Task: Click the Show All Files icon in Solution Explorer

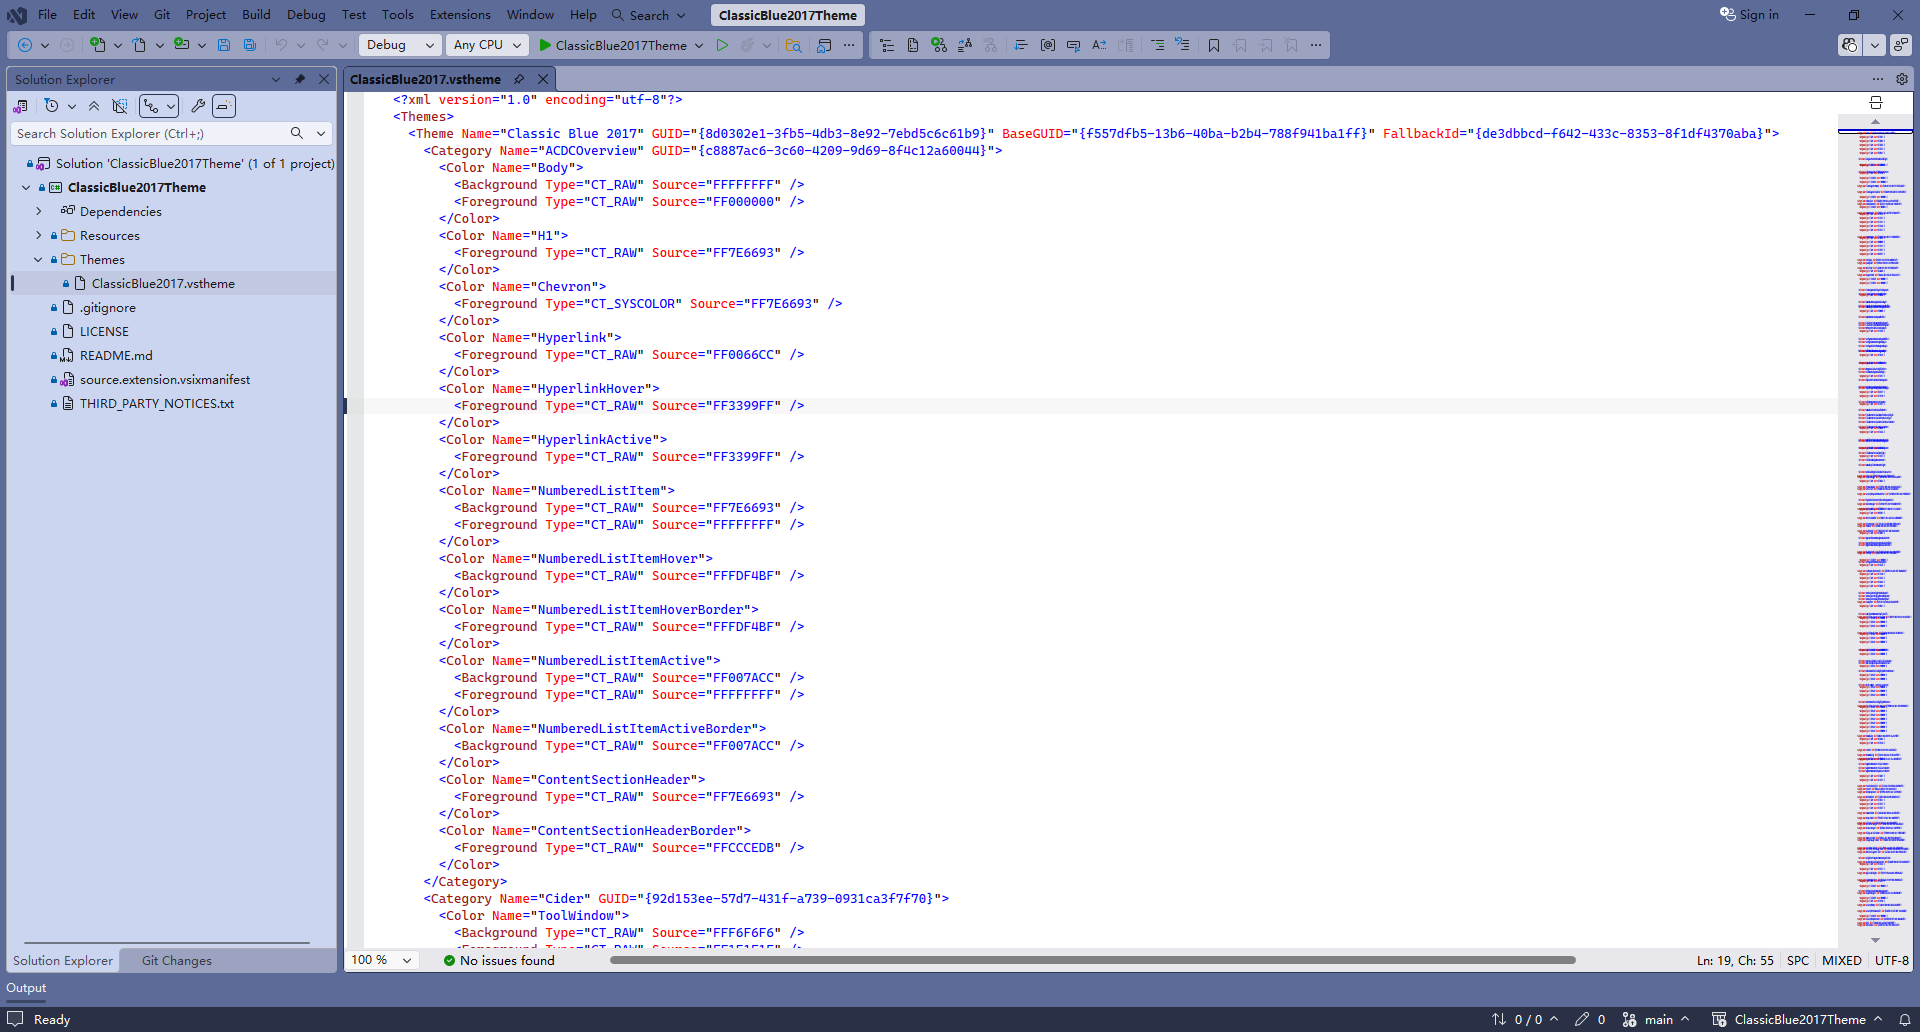Action: click(x=120, y=106)
